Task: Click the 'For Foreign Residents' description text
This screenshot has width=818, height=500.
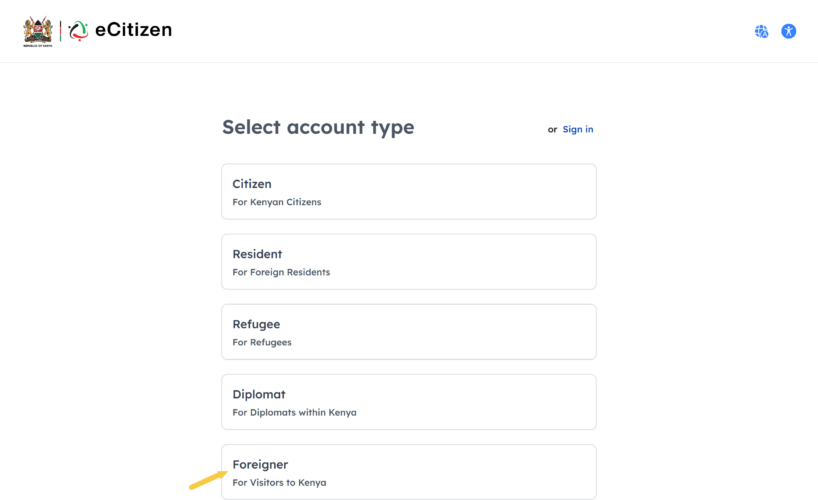Action: point(281,272)
